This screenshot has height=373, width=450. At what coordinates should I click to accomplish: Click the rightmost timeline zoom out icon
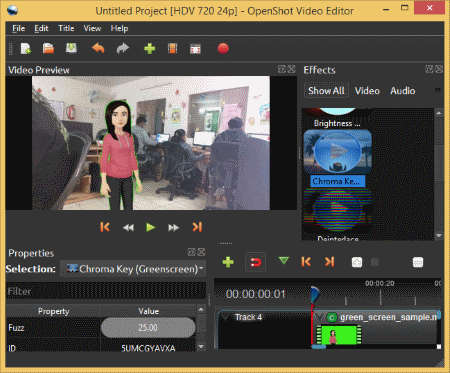coord(418,262)
